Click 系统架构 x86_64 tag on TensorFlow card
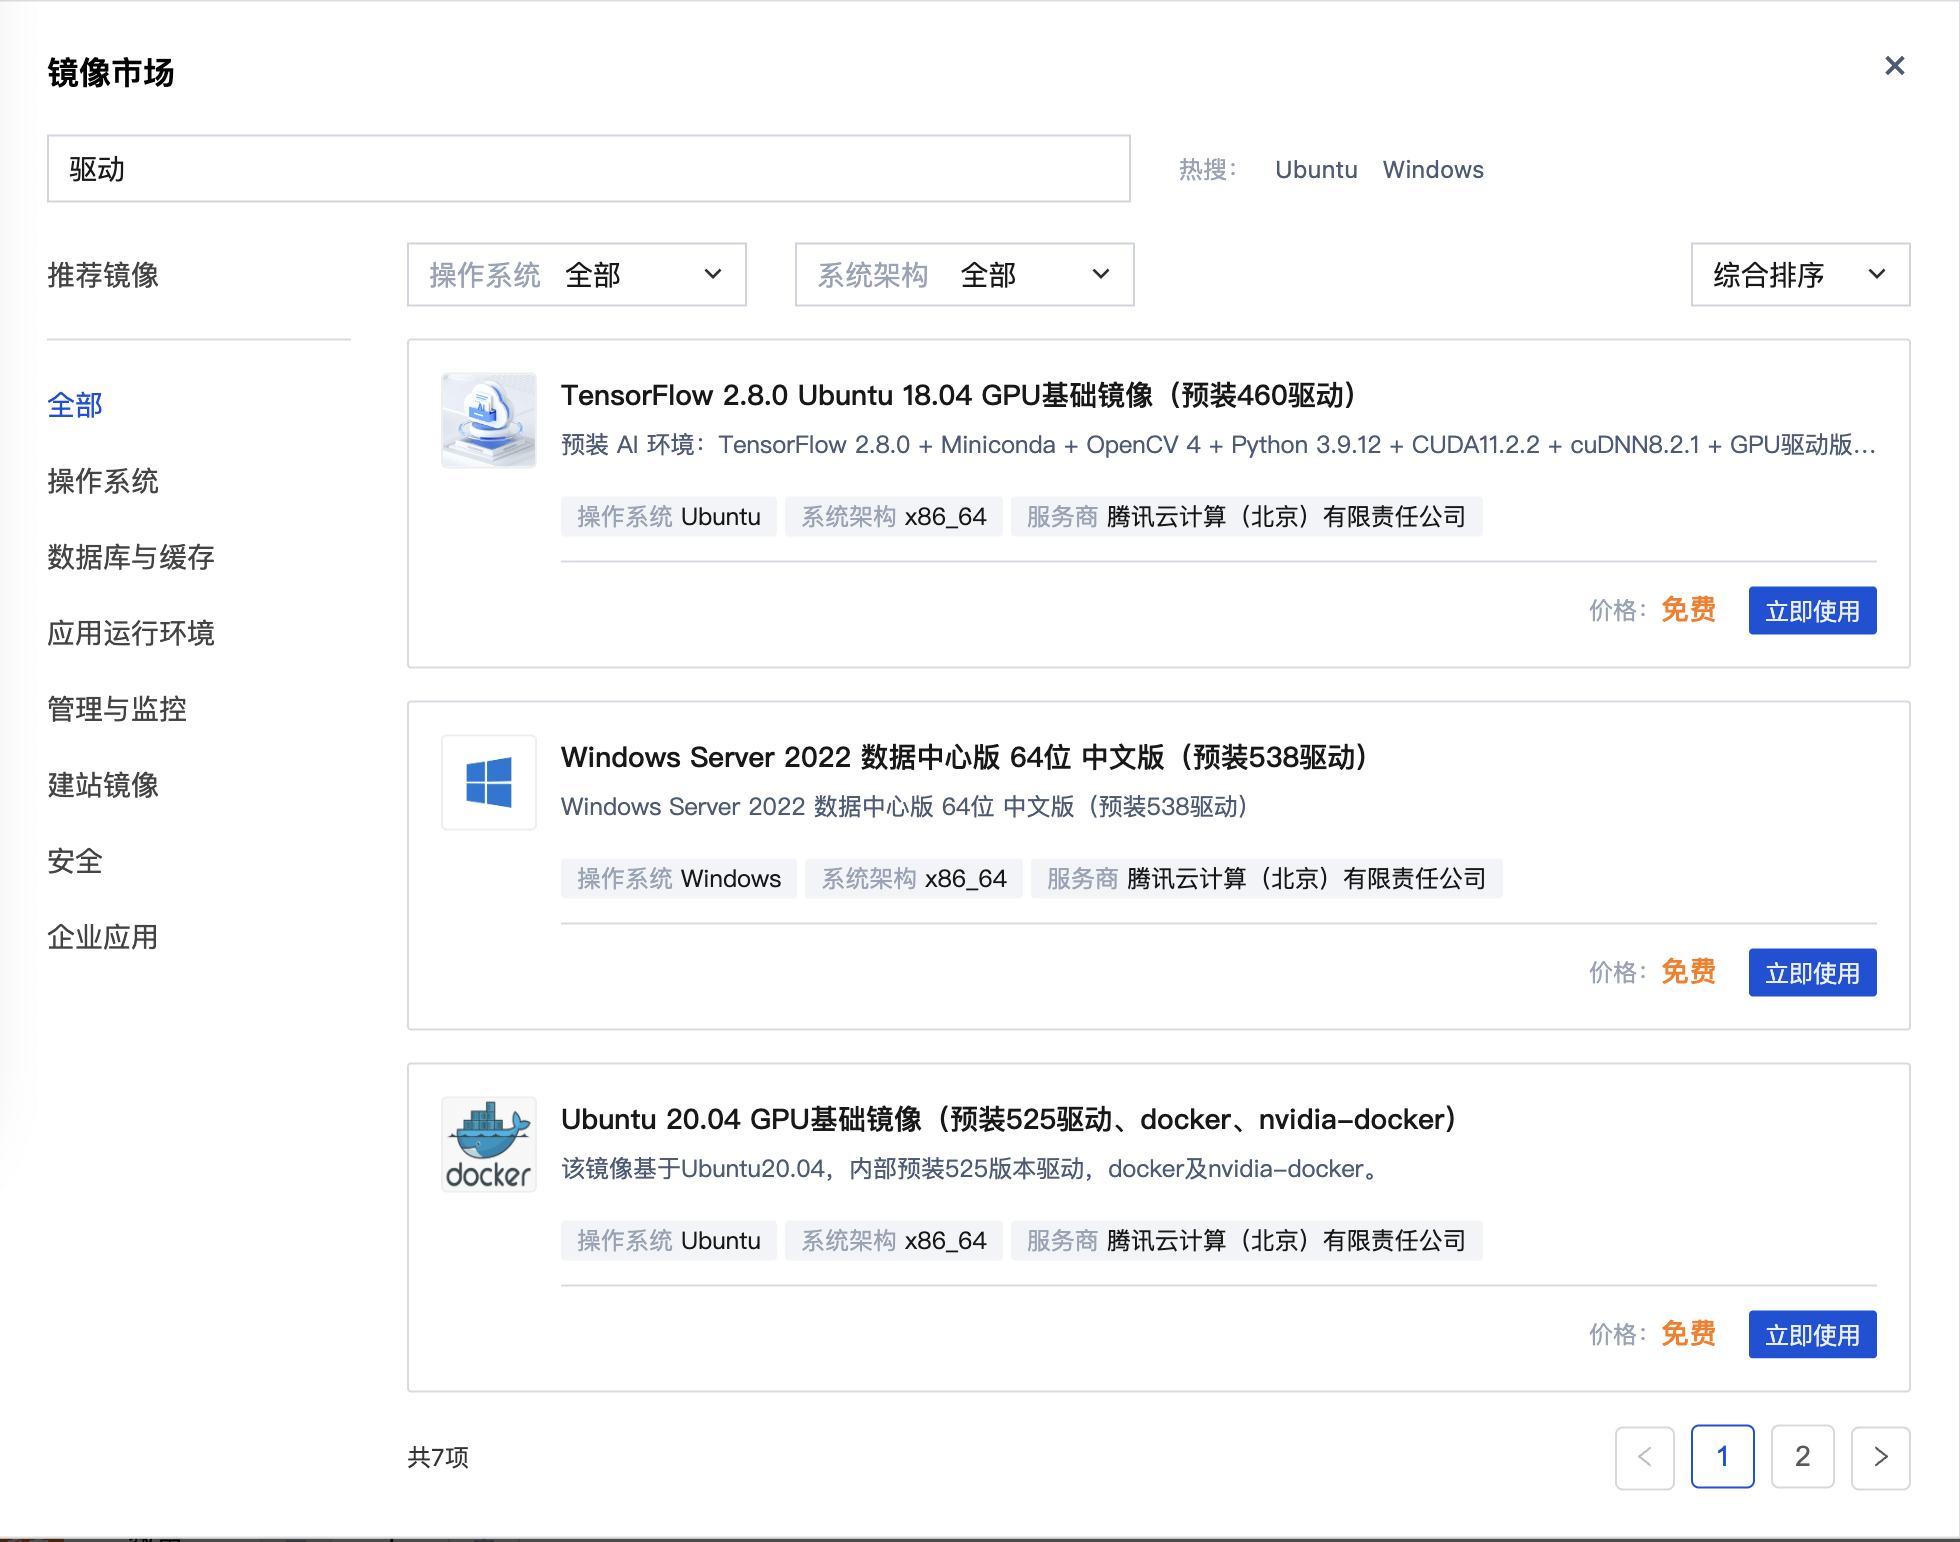The width and height of the screenshot is (1960, 1542). coord(893,517)
